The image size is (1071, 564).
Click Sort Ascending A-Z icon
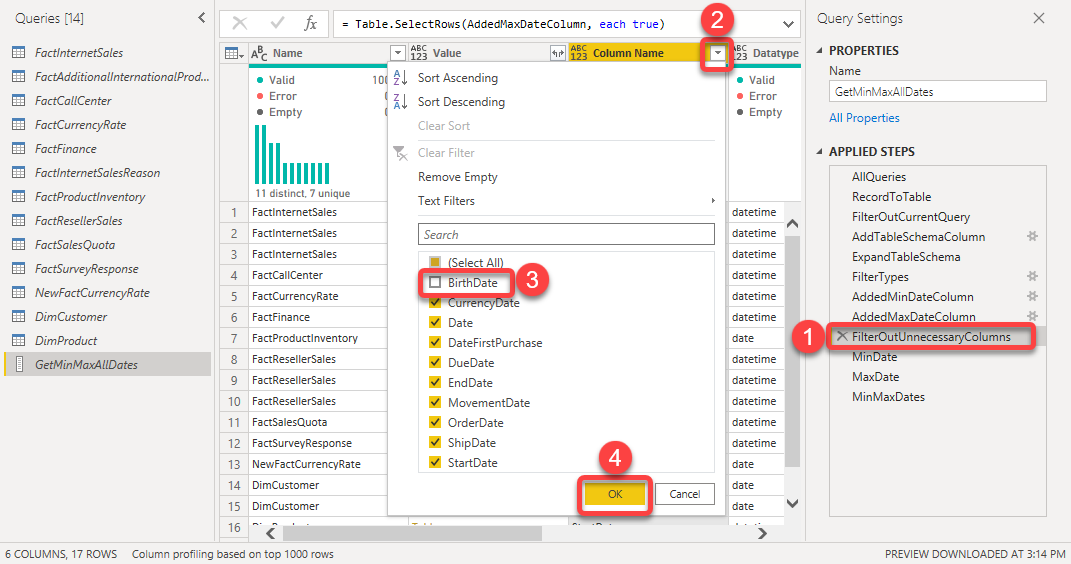click(x=400, y=78)
